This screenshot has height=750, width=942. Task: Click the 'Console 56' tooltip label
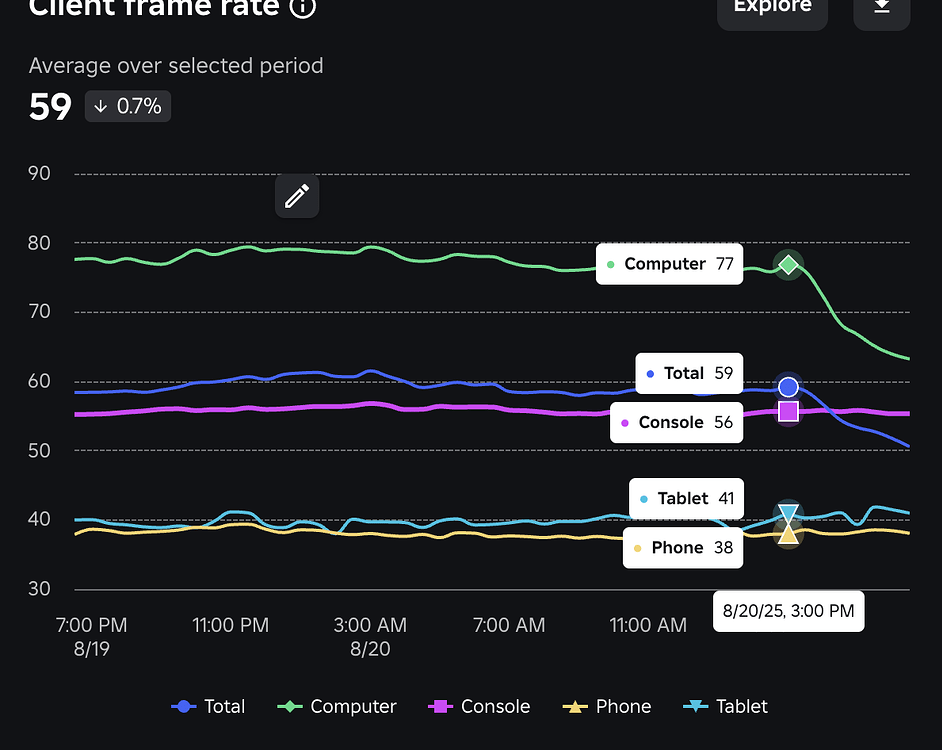676,422
